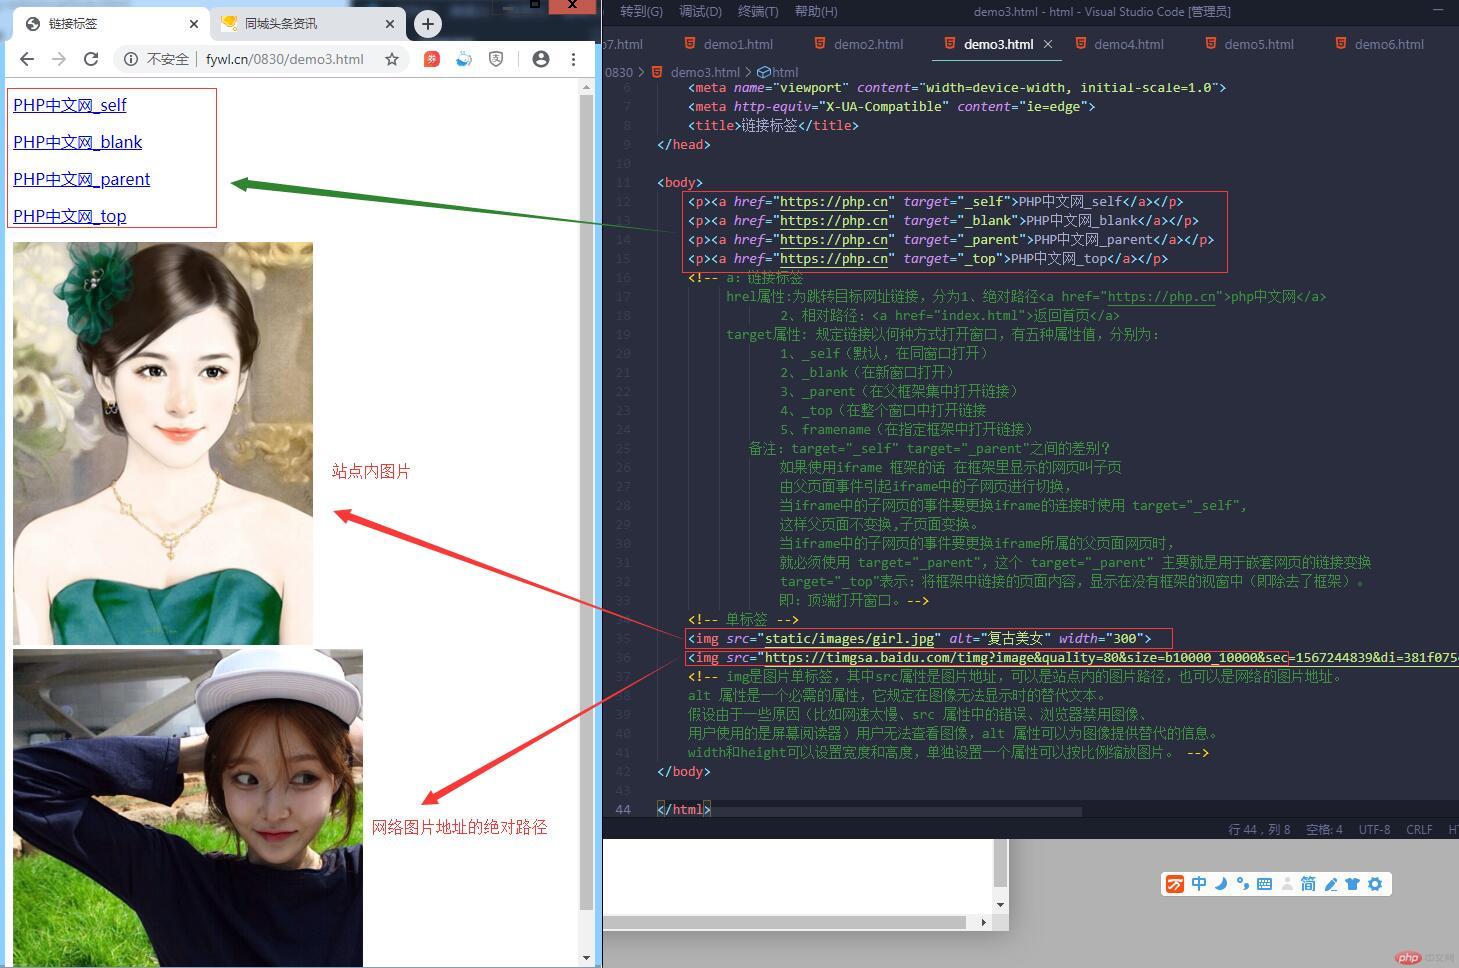
Task: Open the 帮助(H) menu in VS Code
Action: click(x=816, y=11)
